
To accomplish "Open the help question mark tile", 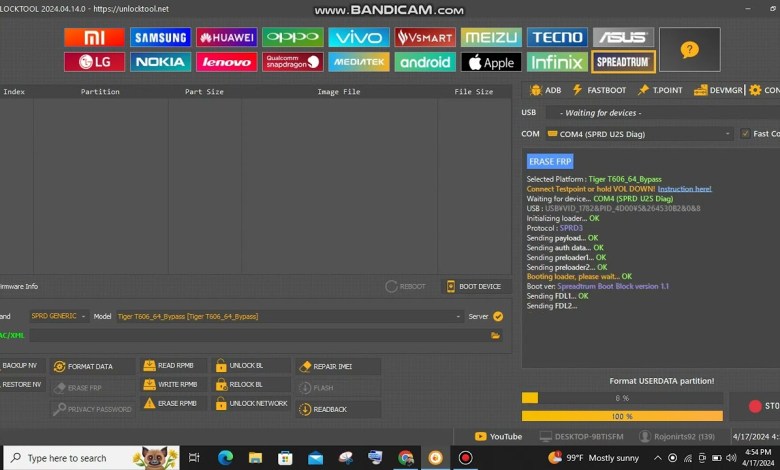I will (689, 50).
